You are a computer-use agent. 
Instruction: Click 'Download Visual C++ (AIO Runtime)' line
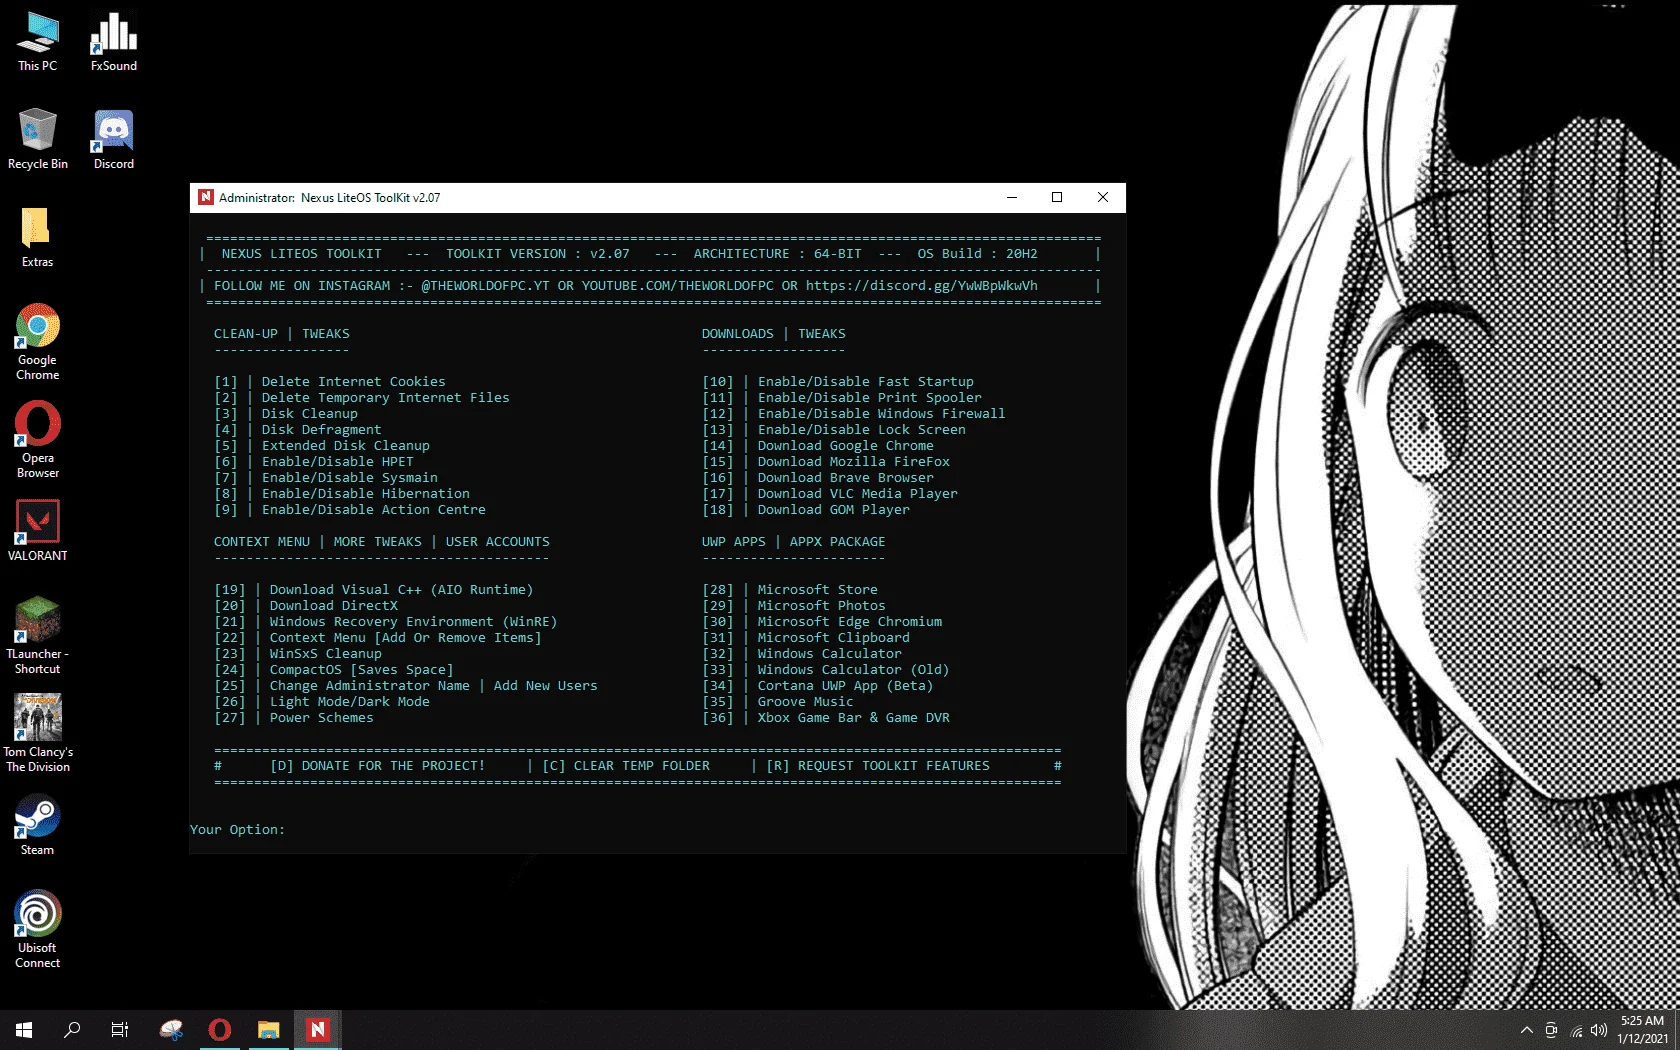coord(401,590)
